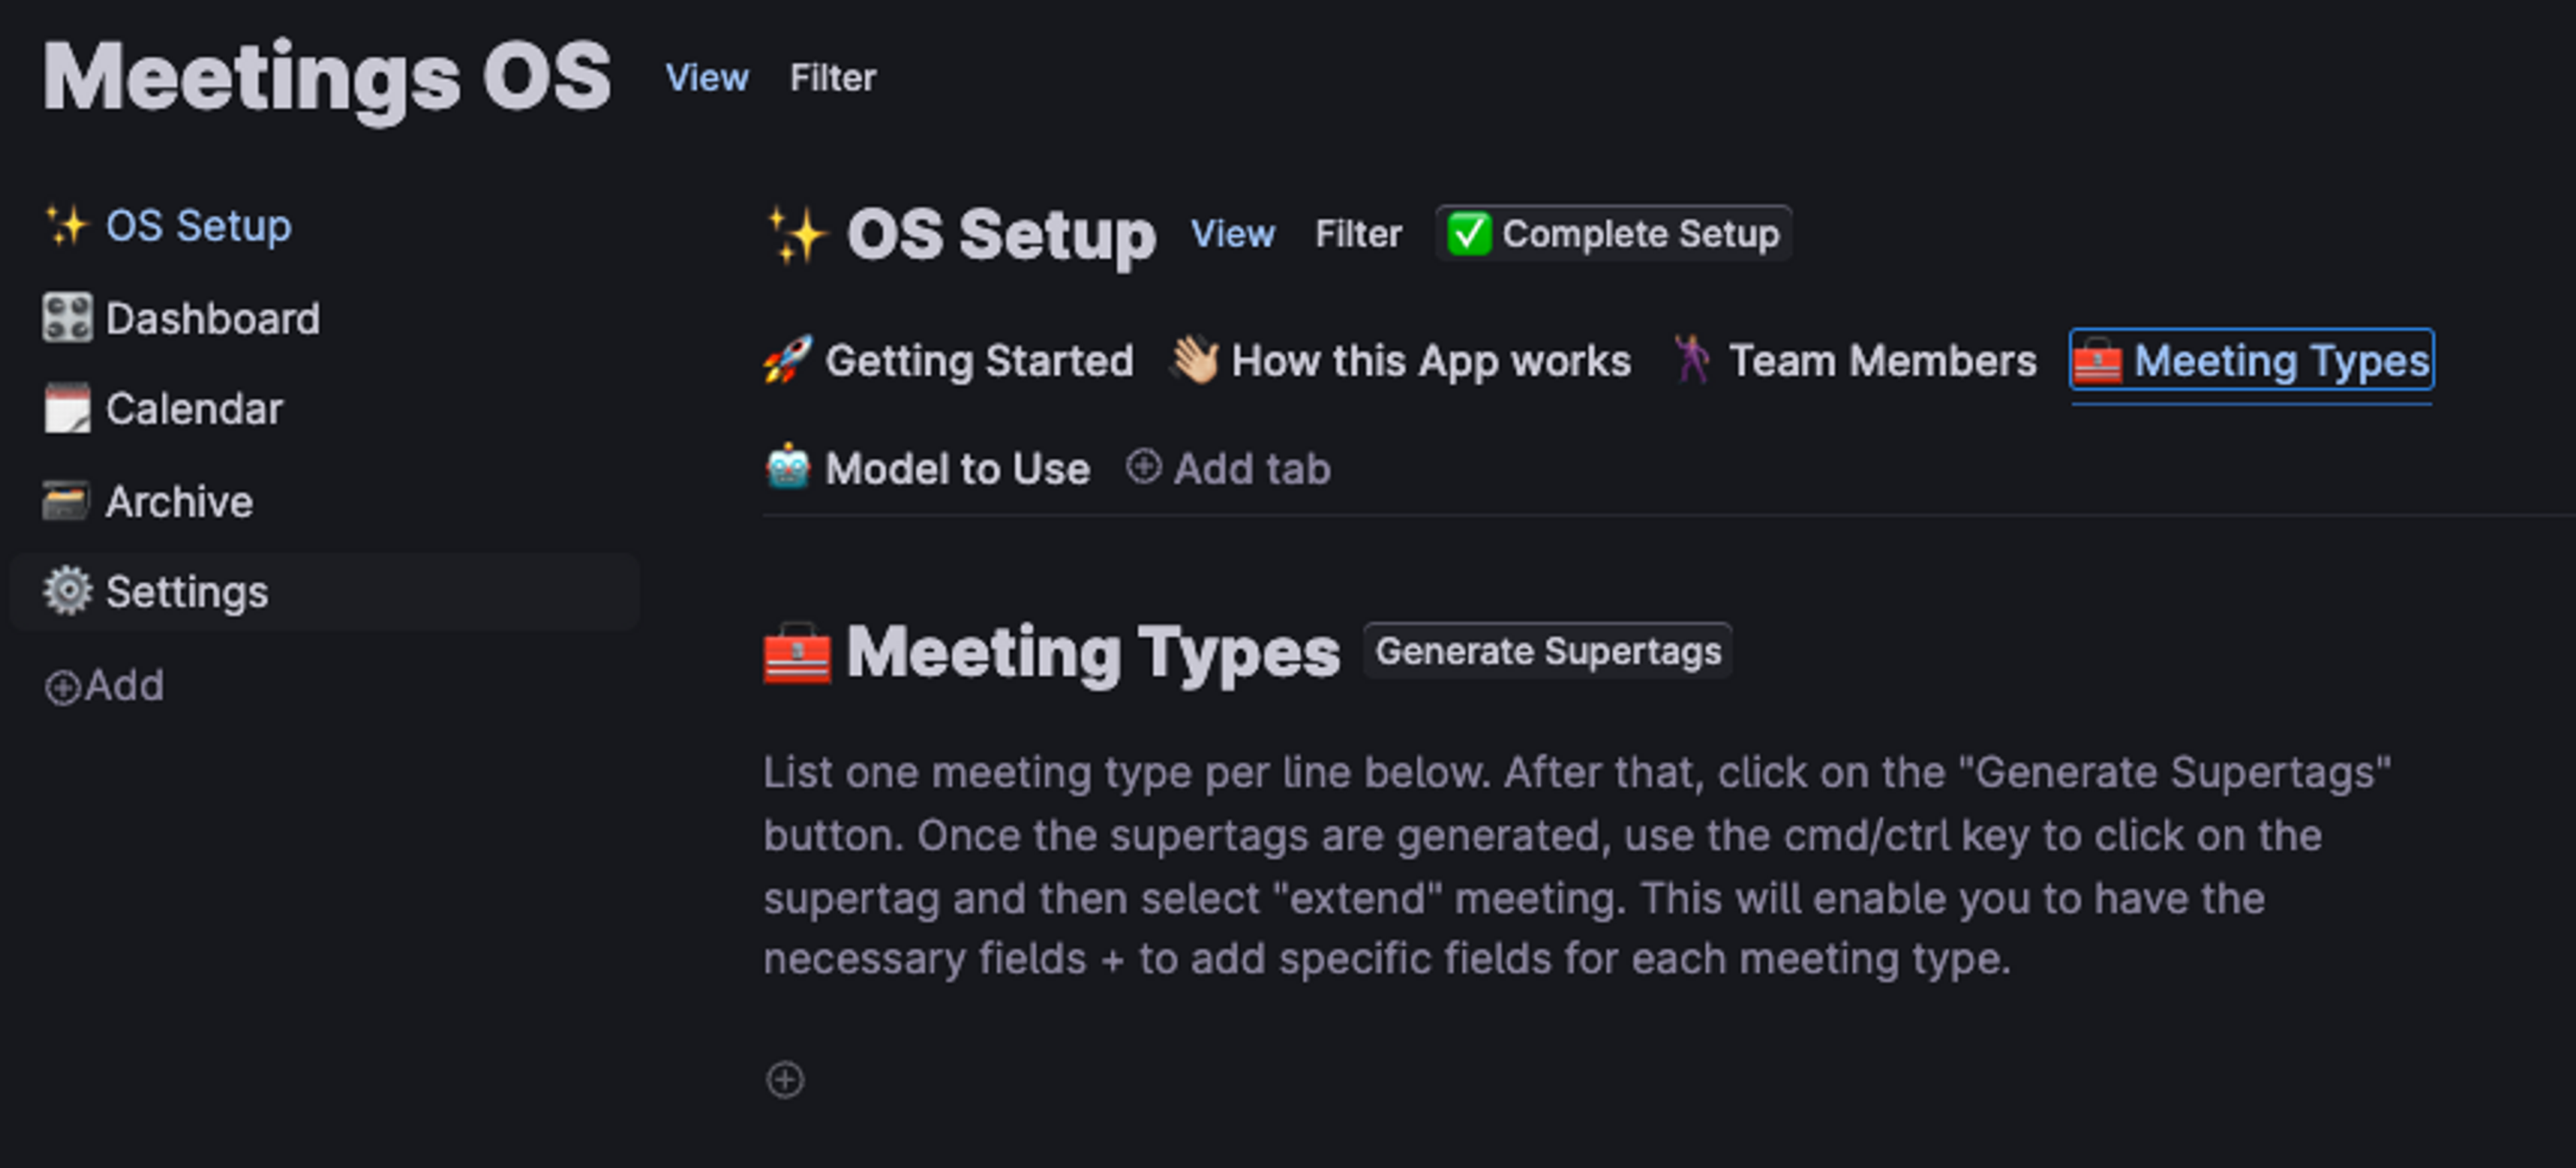
Task: Click the Generate Supertags button
Action: coord(1548,651)
